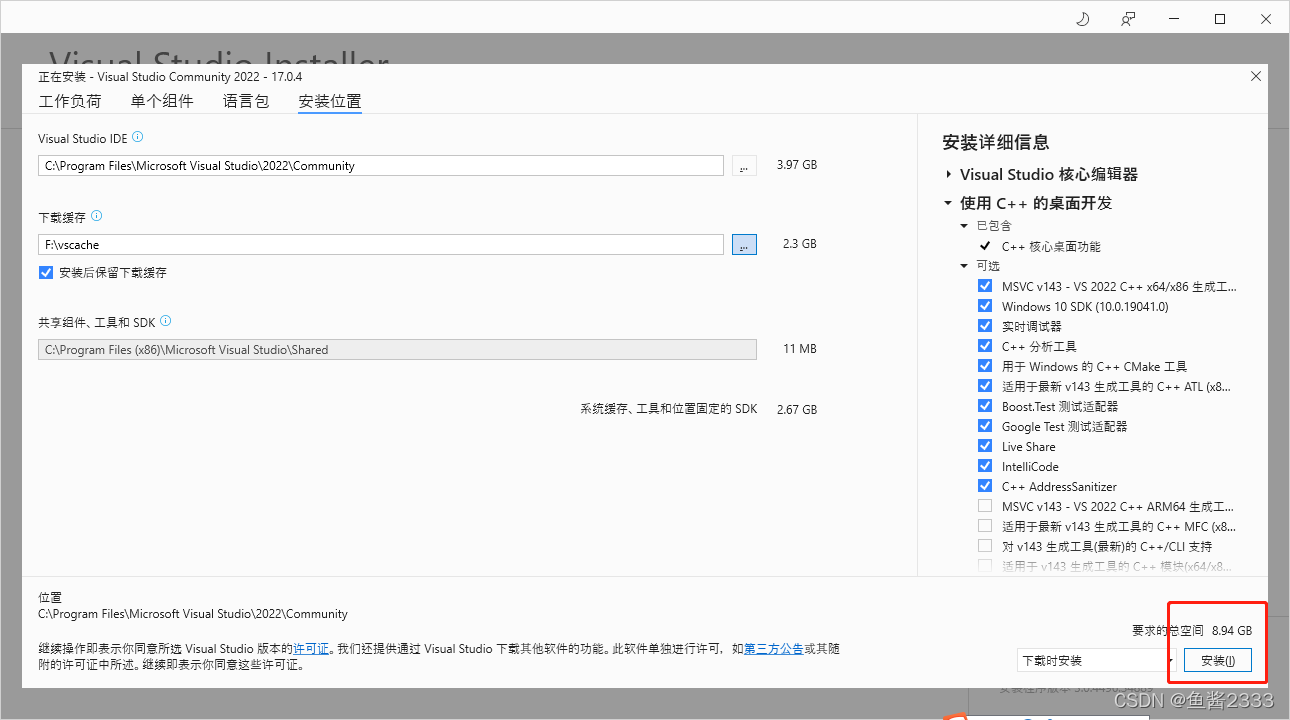Screen dimensions: 1290x720
Task: Click the 安装 button
Action: 1218,660
